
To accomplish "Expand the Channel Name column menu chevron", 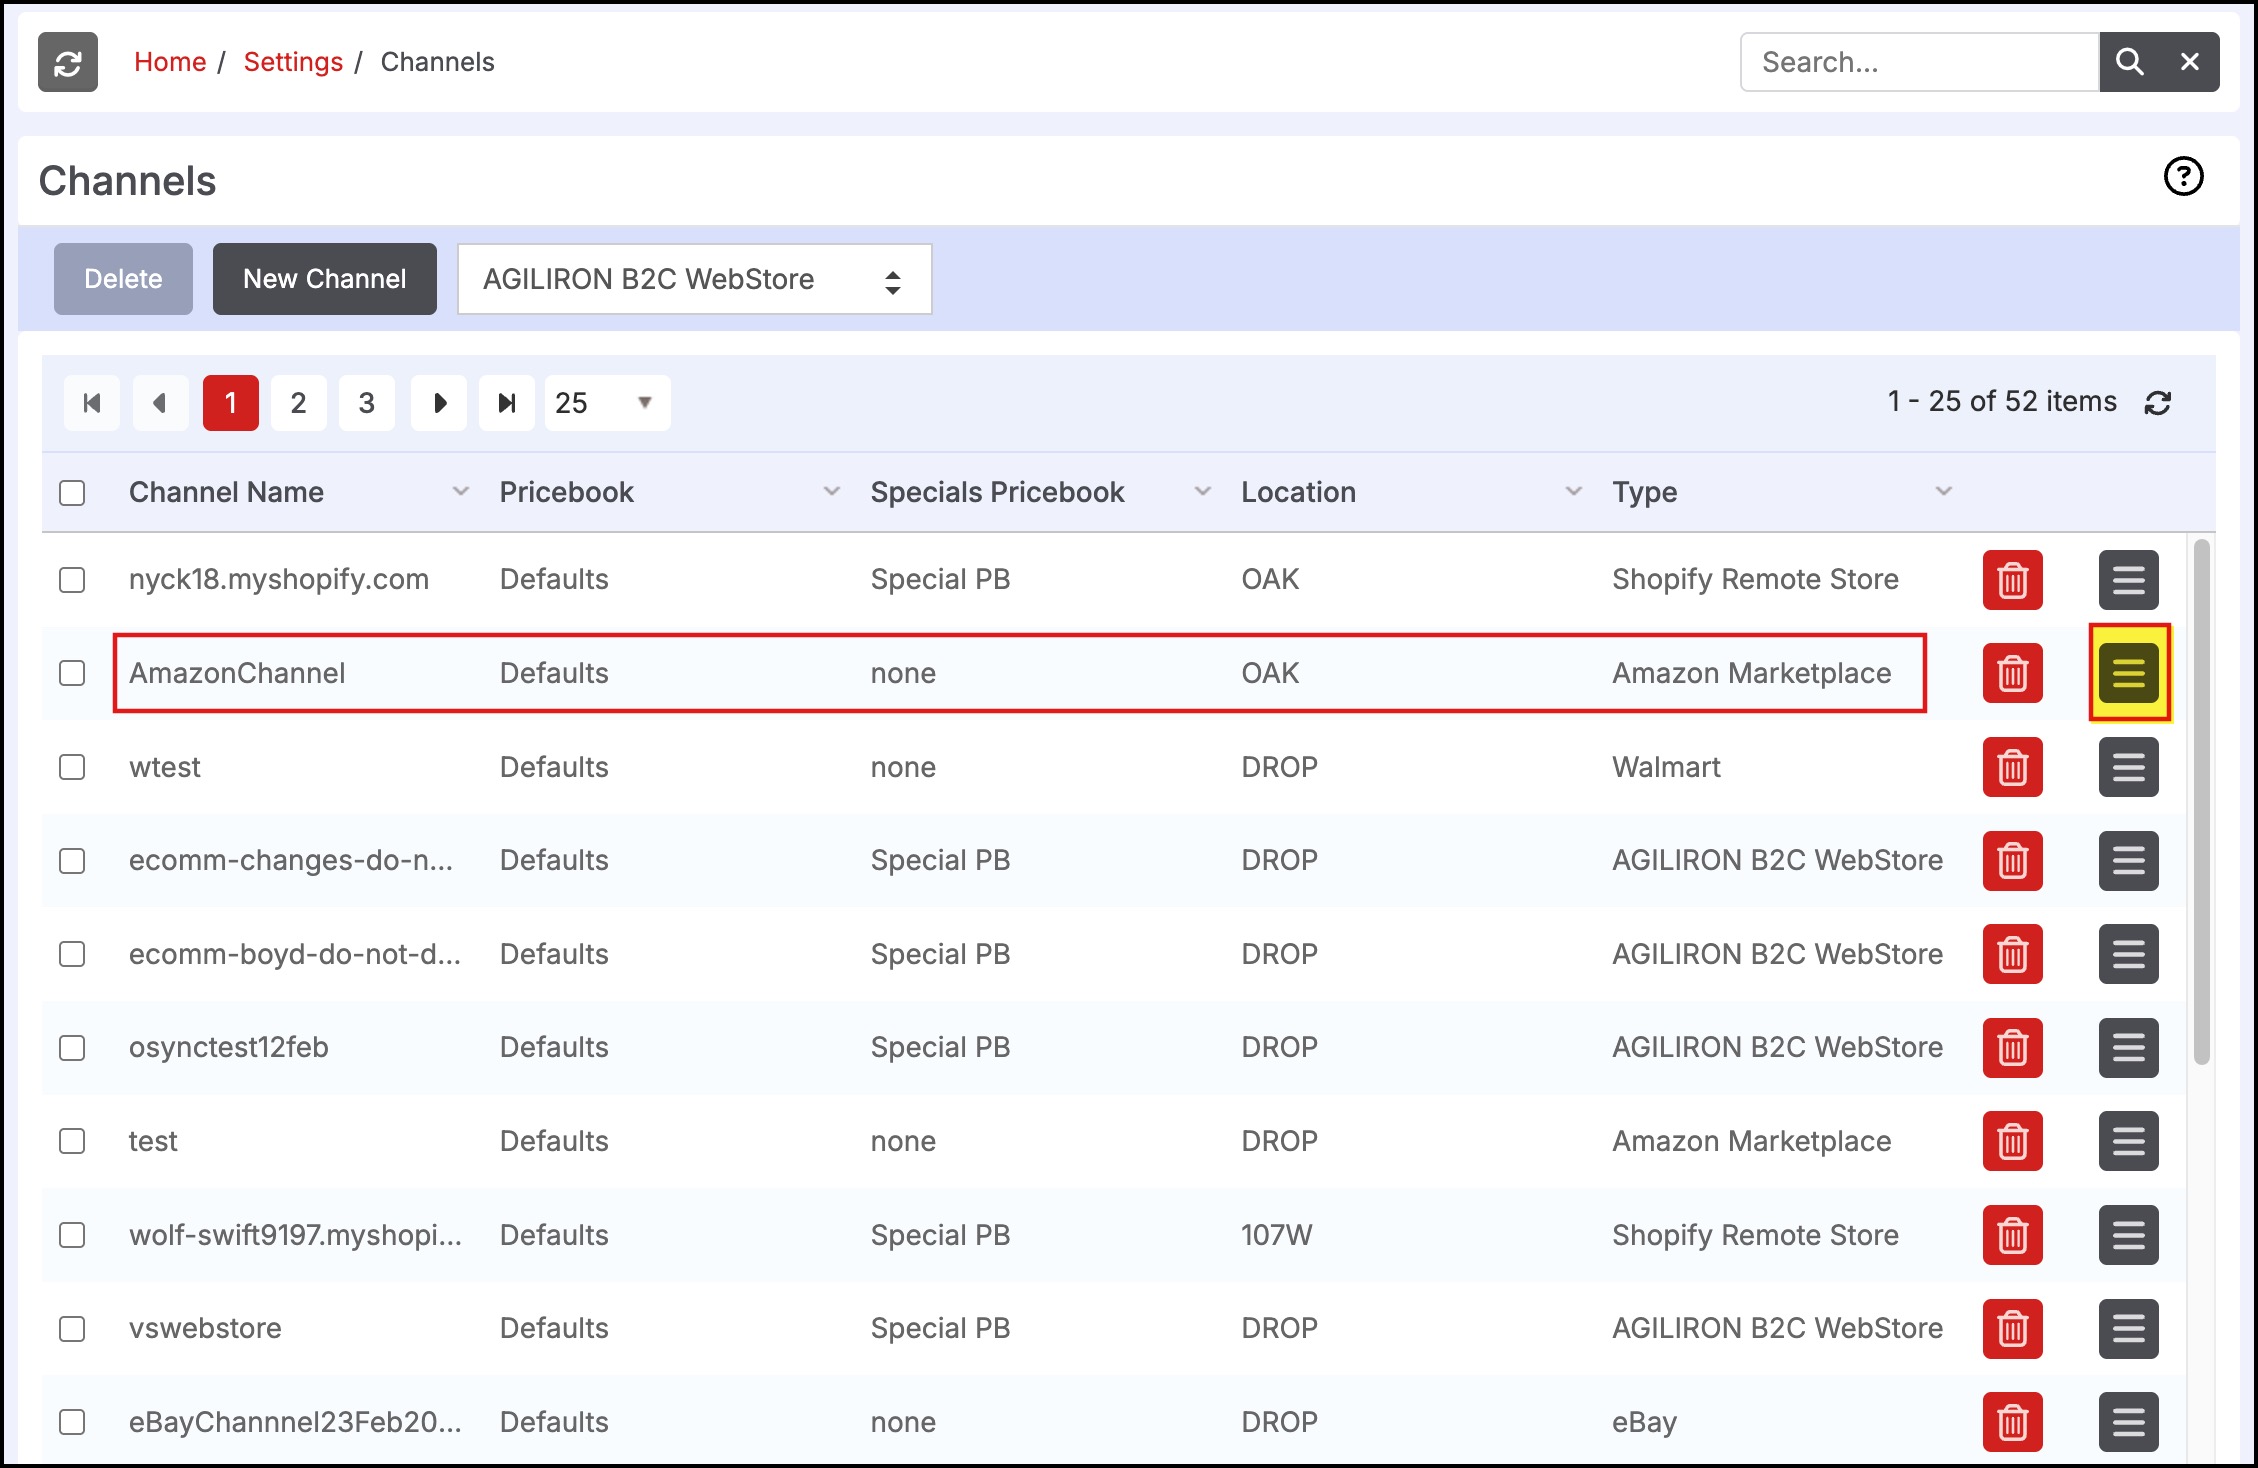I will click(460, 492).
